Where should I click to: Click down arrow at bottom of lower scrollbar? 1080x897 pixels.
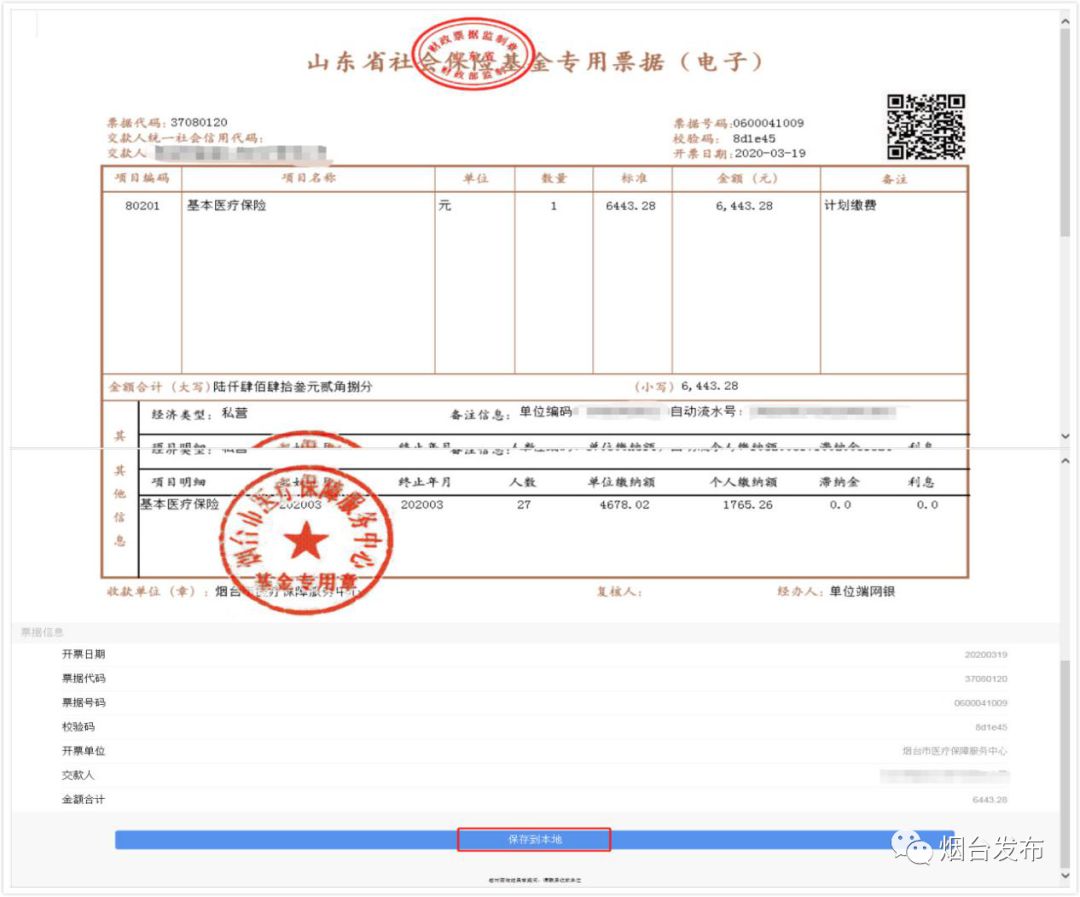coord(1066,876)
